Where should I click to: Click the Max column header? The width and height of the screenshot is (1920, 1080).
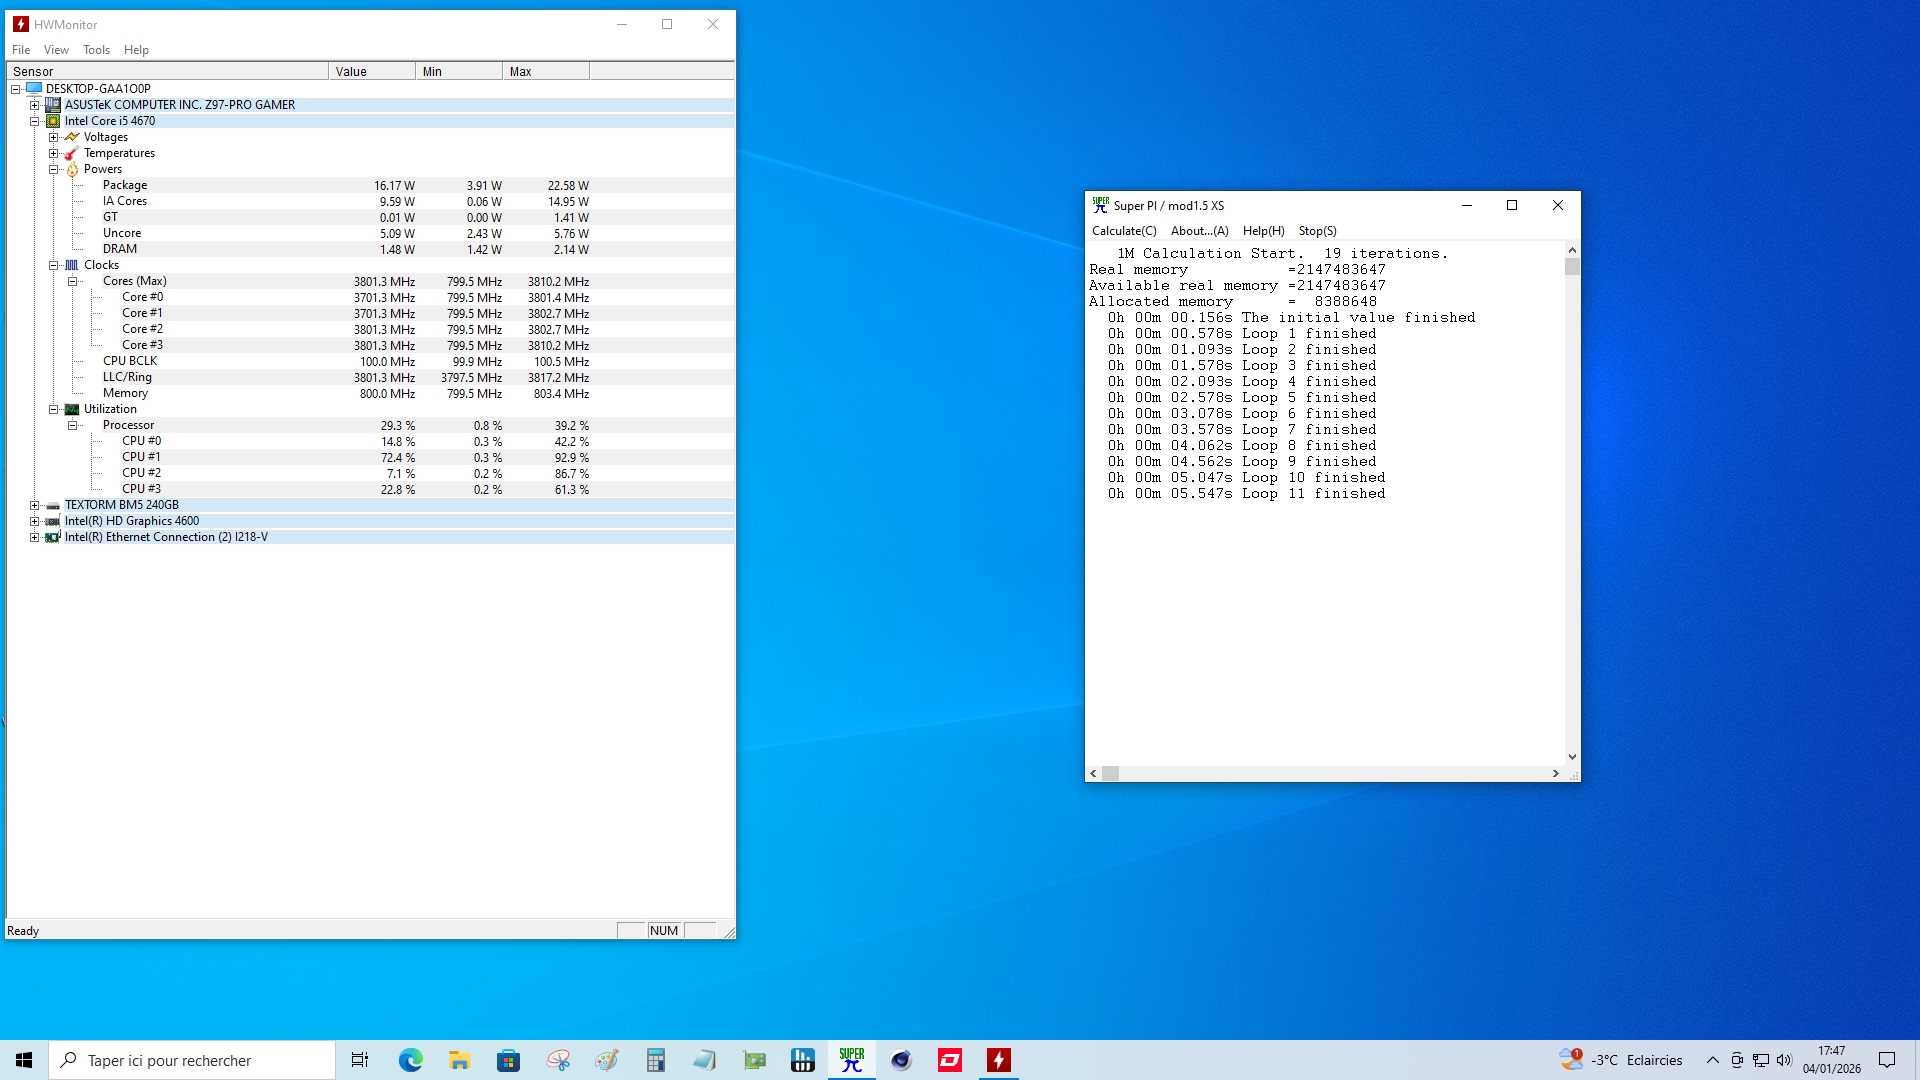pos(545,71)
